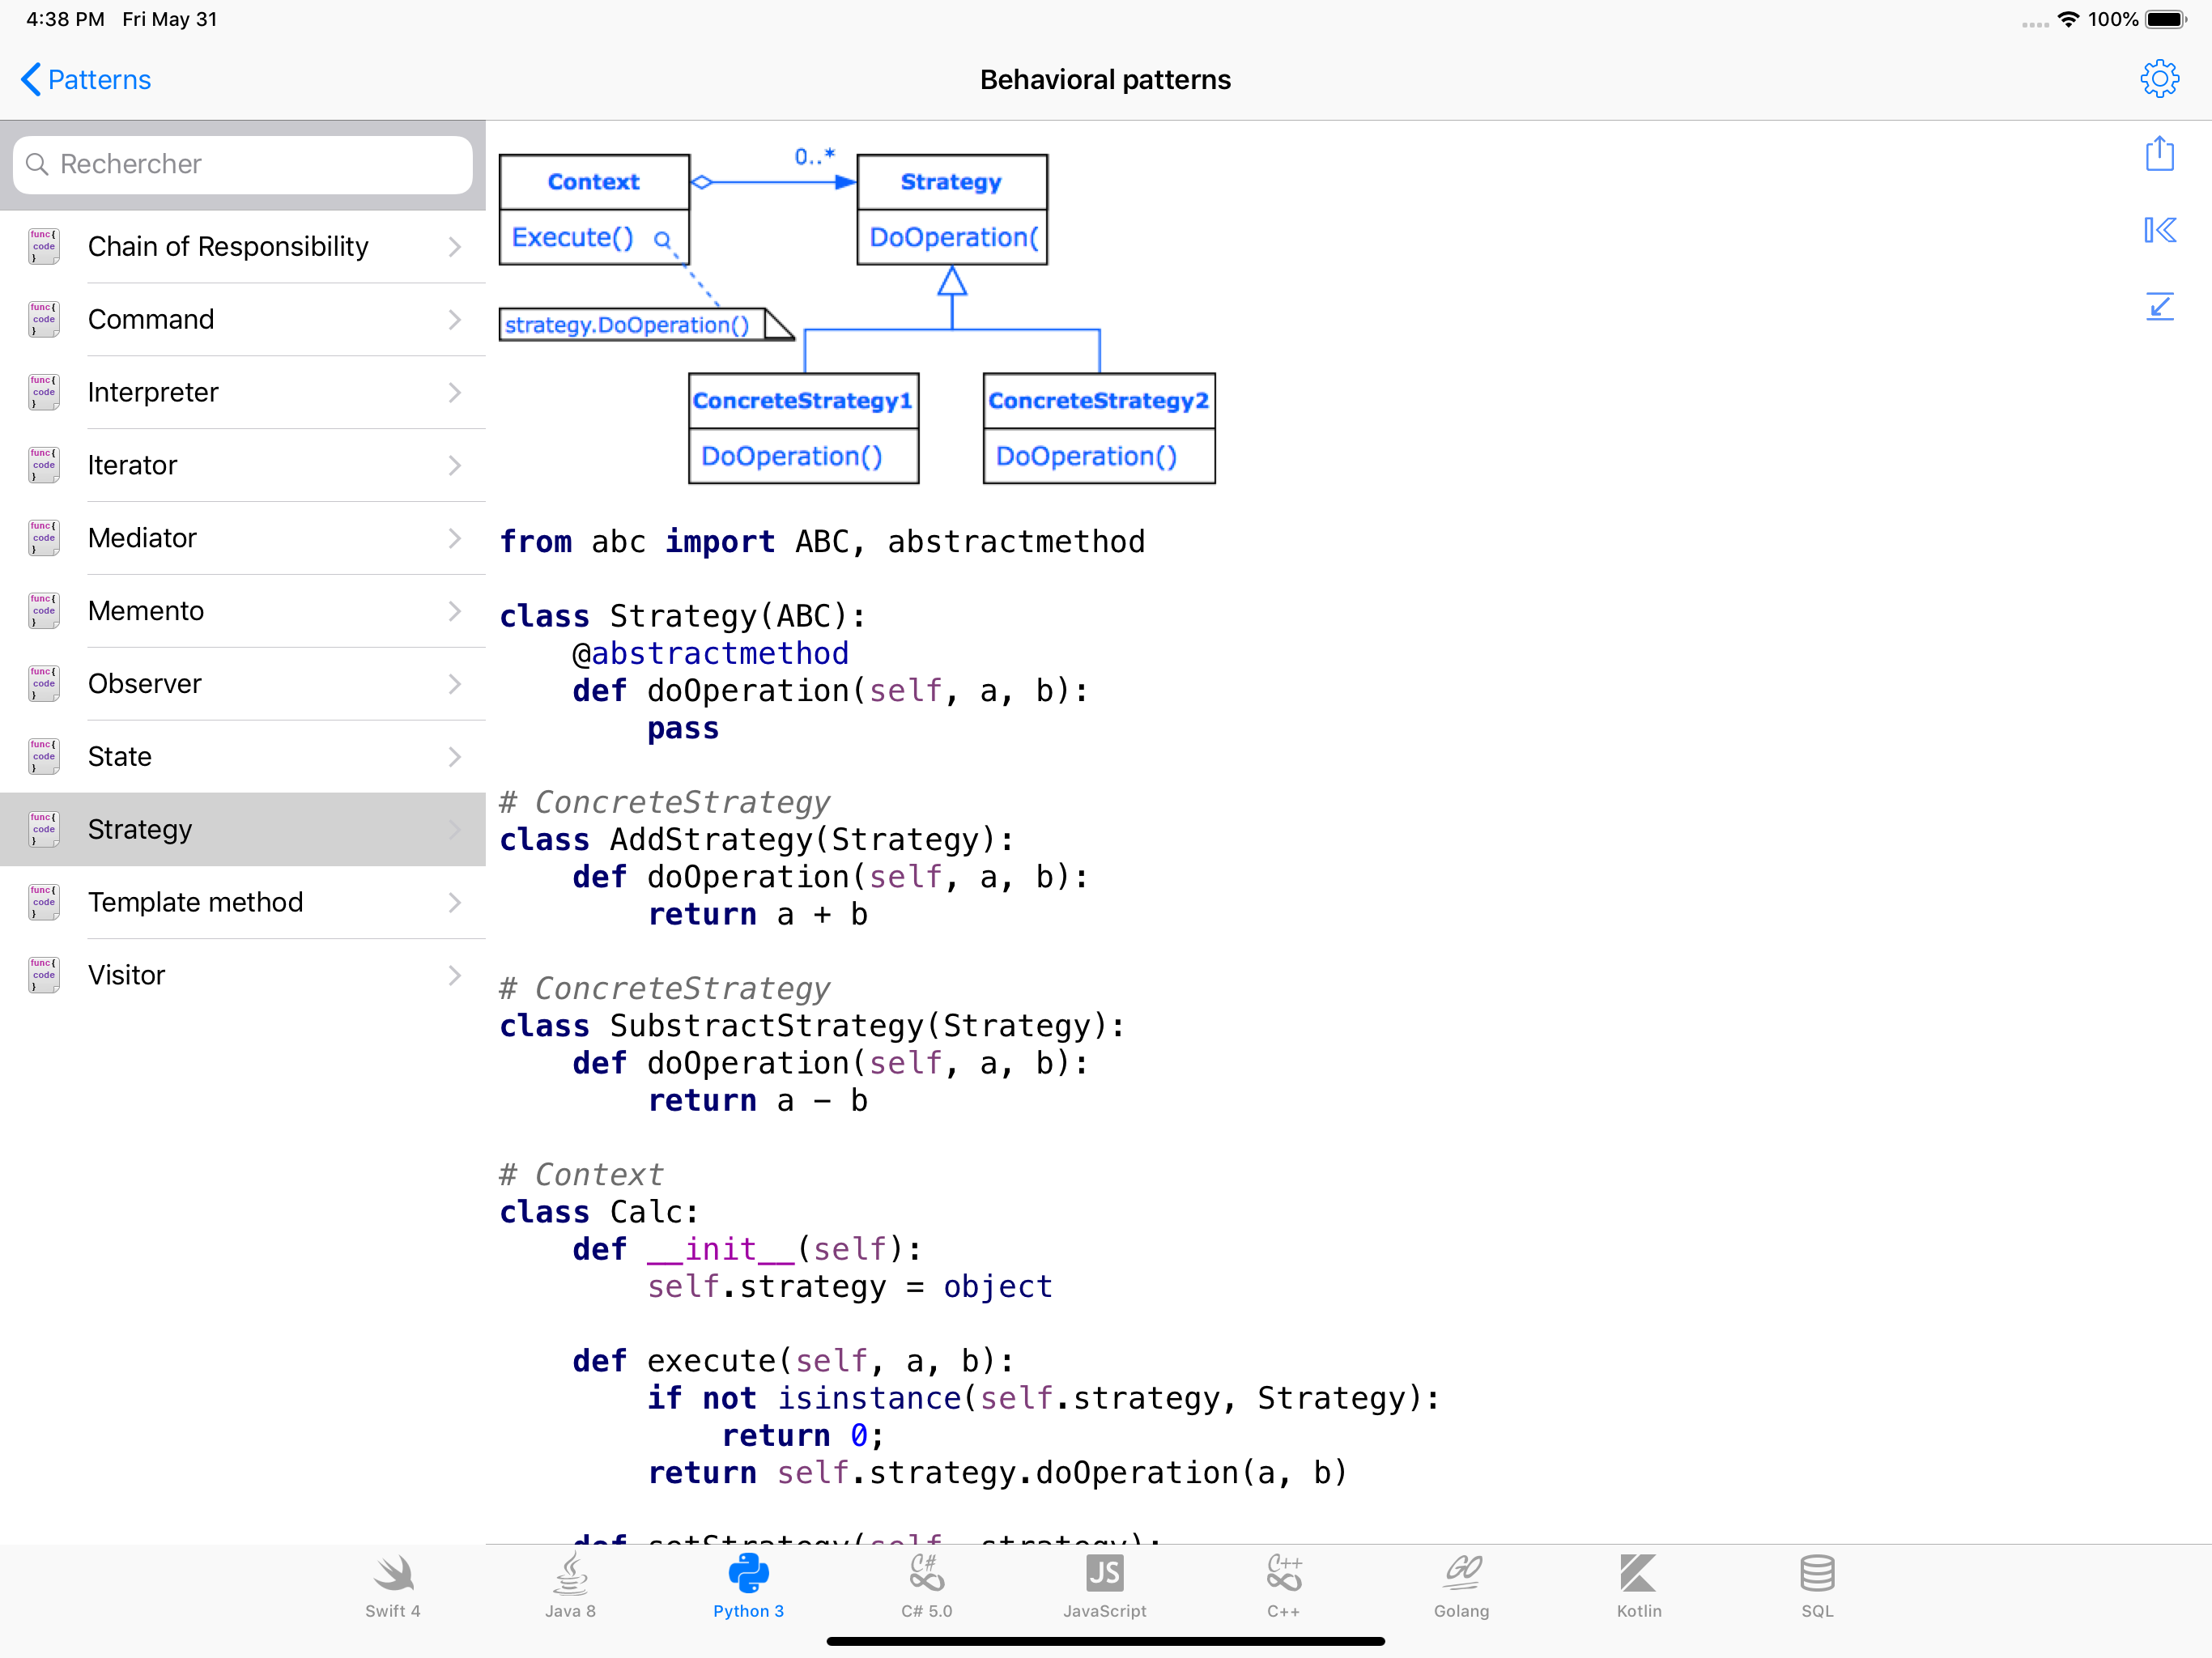Switch to Swift 4 language icon
The height and width of the screenshot is (1658, 2212).
pyautogui.click(x=392, y=1585)
